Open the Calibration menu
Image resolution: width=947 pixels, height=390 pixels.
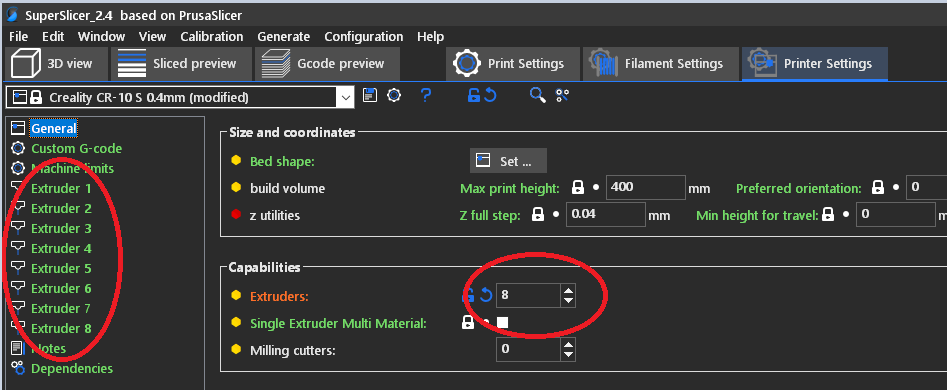(212, 37)
